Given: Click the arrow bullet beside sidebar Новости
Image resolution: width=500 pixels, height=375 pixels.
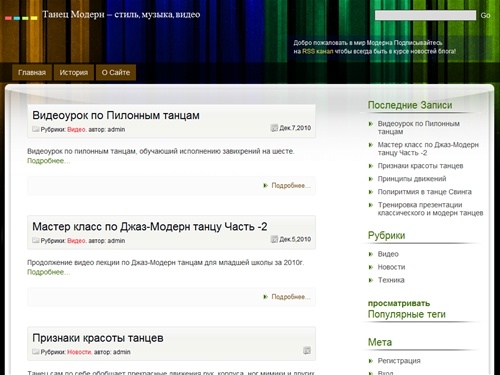Looking at the screenshot, I should 370,267.
